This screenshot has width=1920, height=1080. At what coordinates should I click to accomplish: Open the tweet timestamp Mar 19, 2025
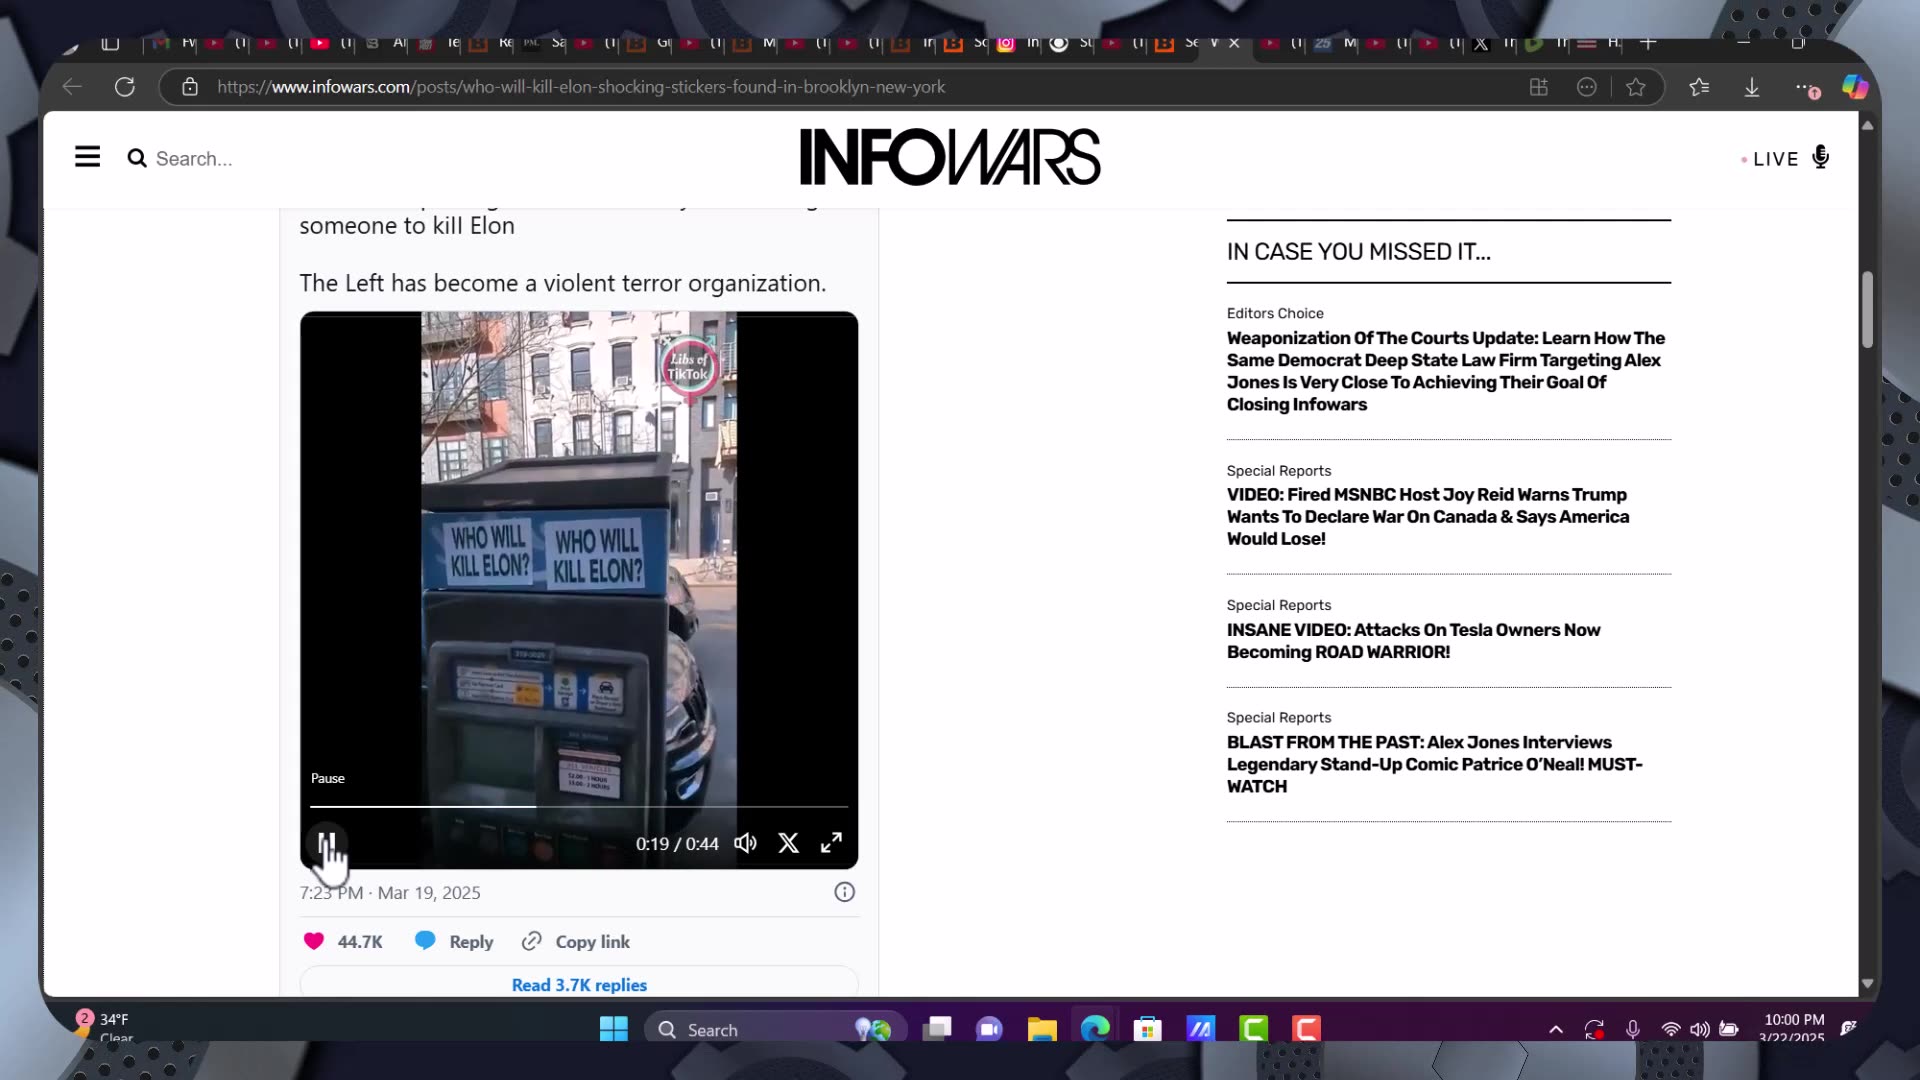point(390,893)
